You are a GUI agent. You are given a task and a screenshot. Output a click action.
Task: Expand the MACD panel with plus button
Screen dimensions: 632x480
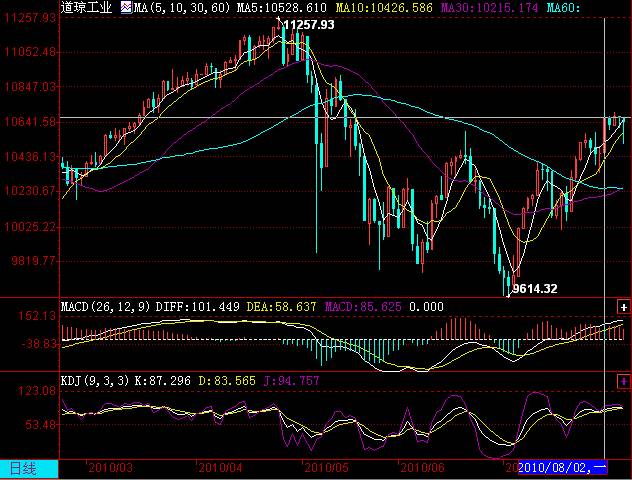coord(624,307)
